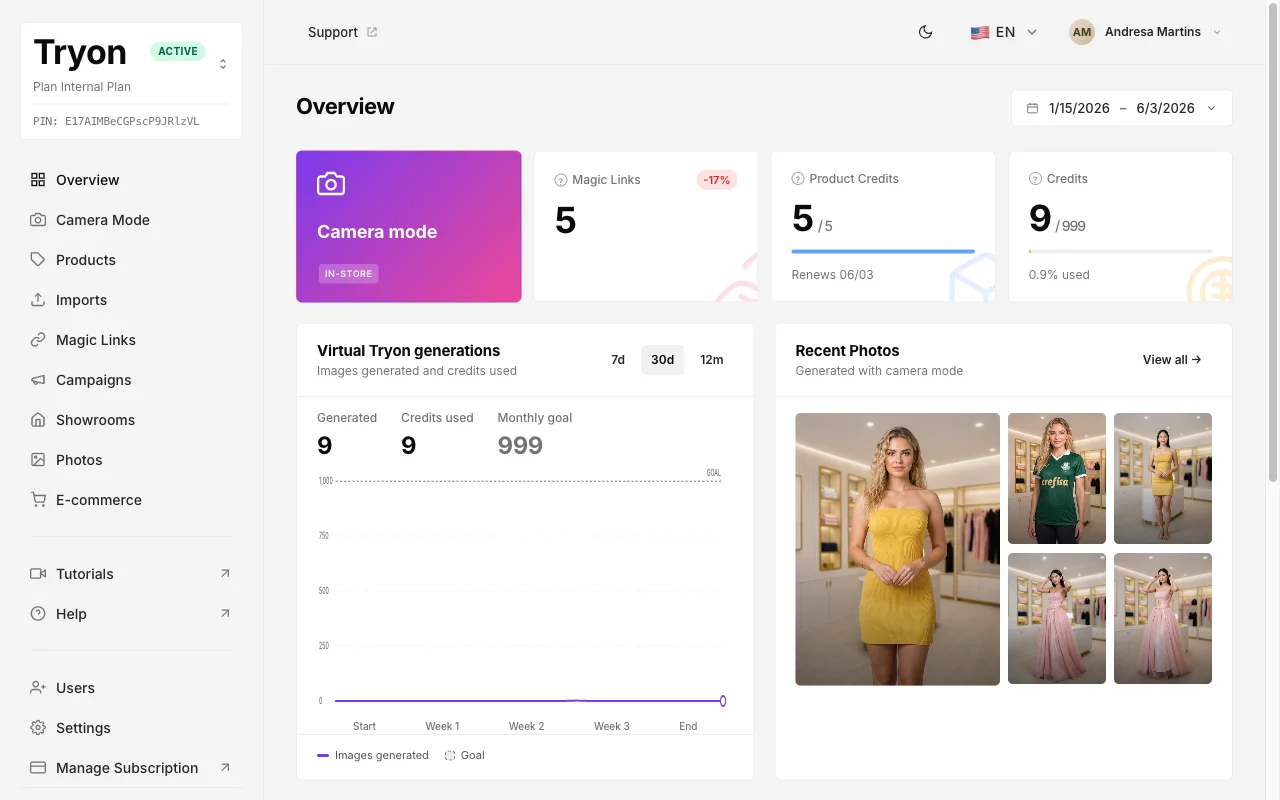
Task: Click the Products tag icon
Action: click(x=38, y=260)
